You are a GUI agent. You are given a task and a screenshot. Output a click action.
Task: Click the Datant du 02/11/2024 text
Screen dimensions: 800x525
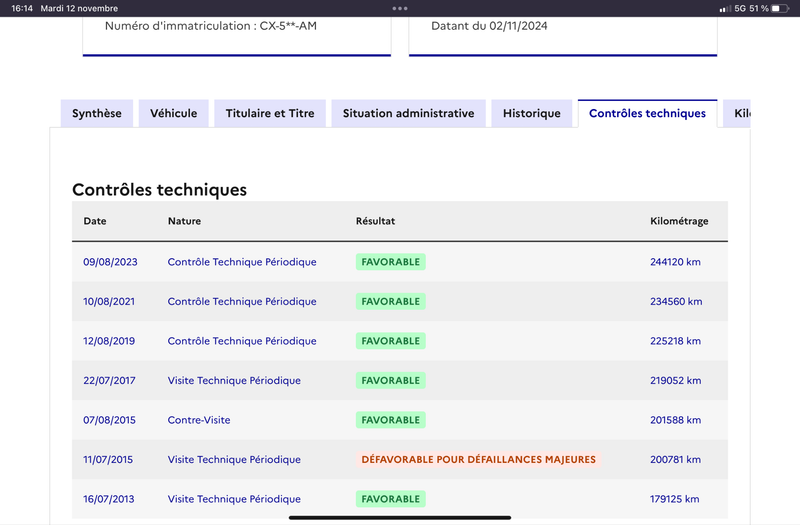tap(489, 26)
